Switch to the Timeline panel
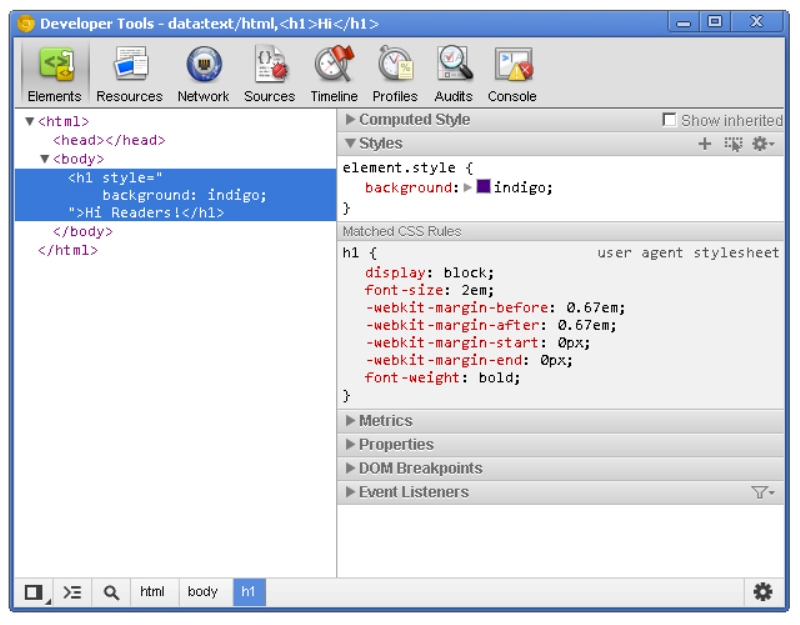Screen dimensions: 800x625 pyautogui.click(x=333, y=75)
